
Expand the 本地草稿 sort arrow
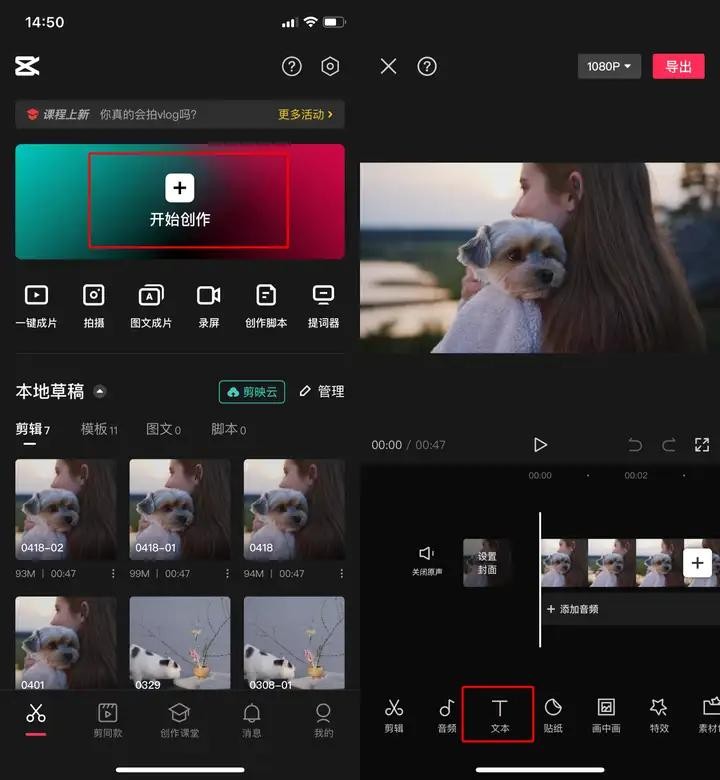pos(100,392)
